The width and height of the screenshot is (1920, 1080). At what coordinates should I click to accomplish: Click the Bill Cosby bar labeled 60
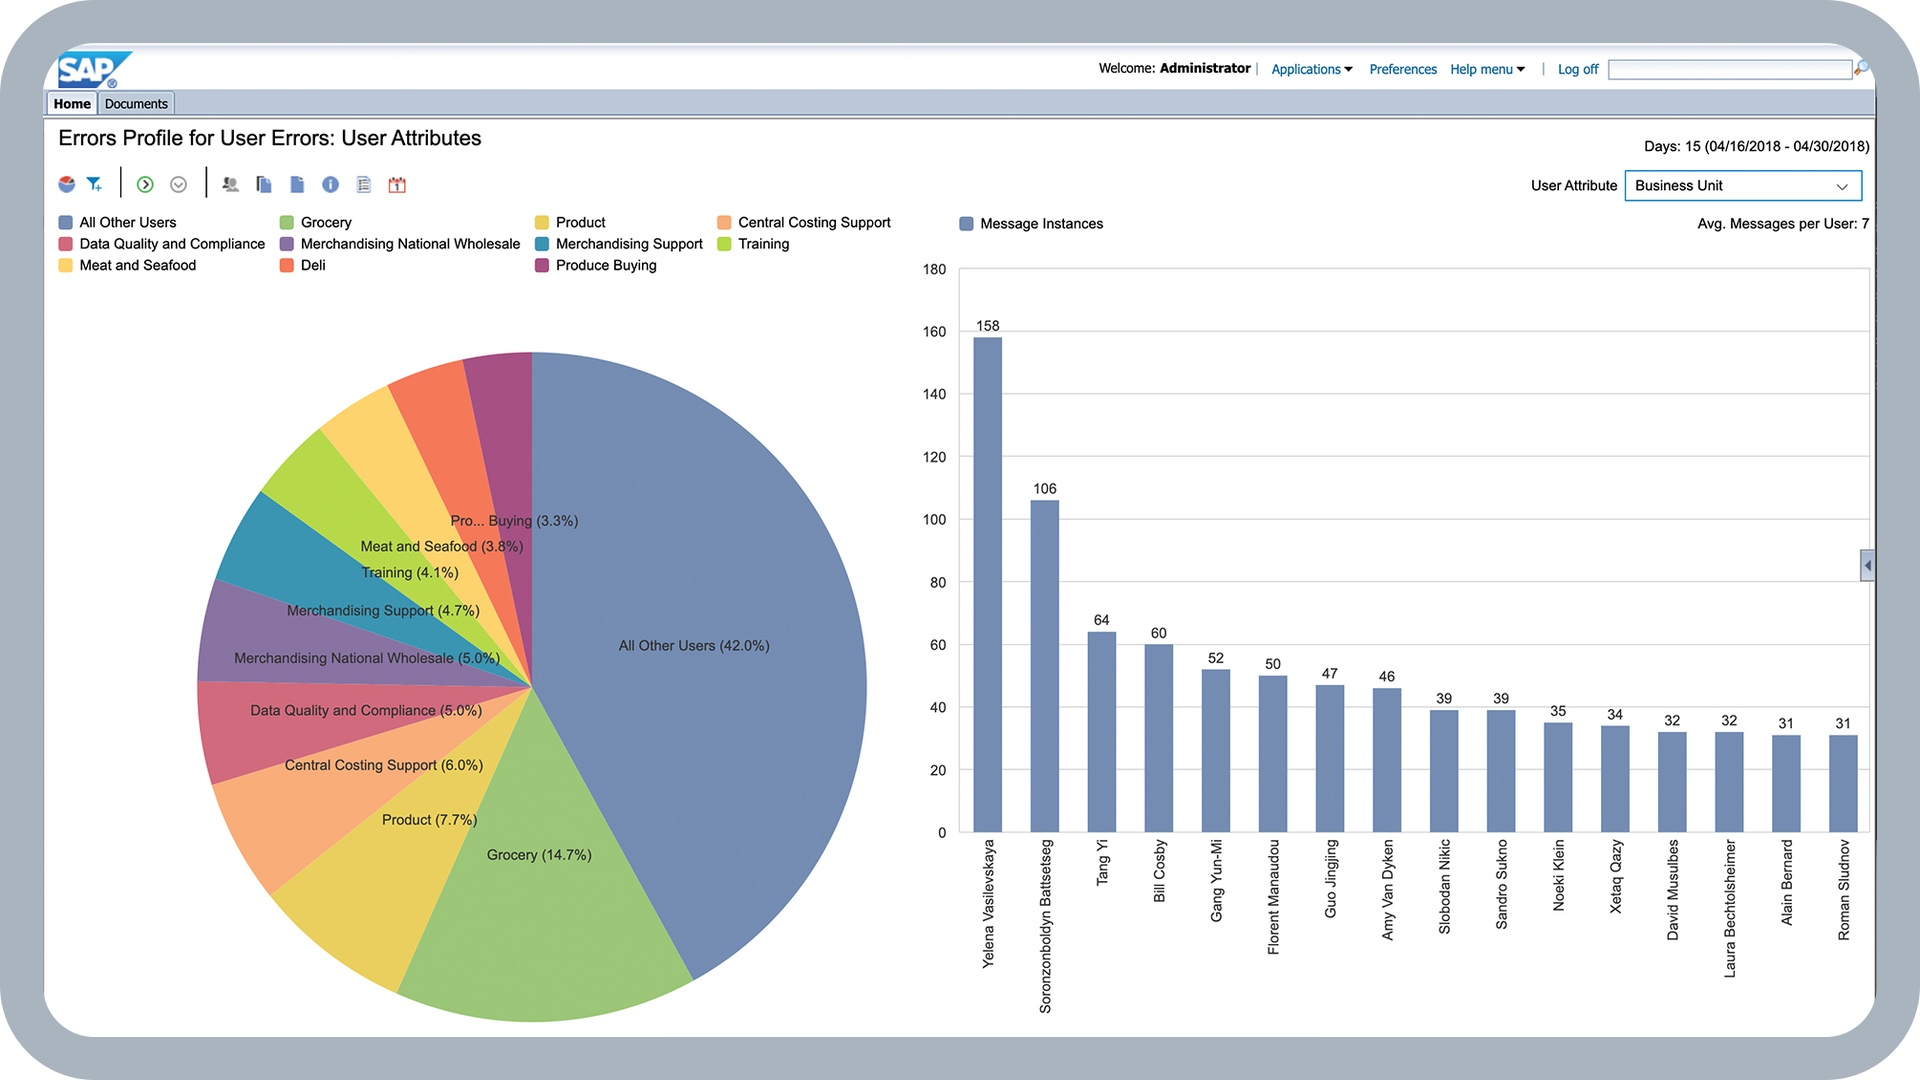click(x=1159, y=738)
